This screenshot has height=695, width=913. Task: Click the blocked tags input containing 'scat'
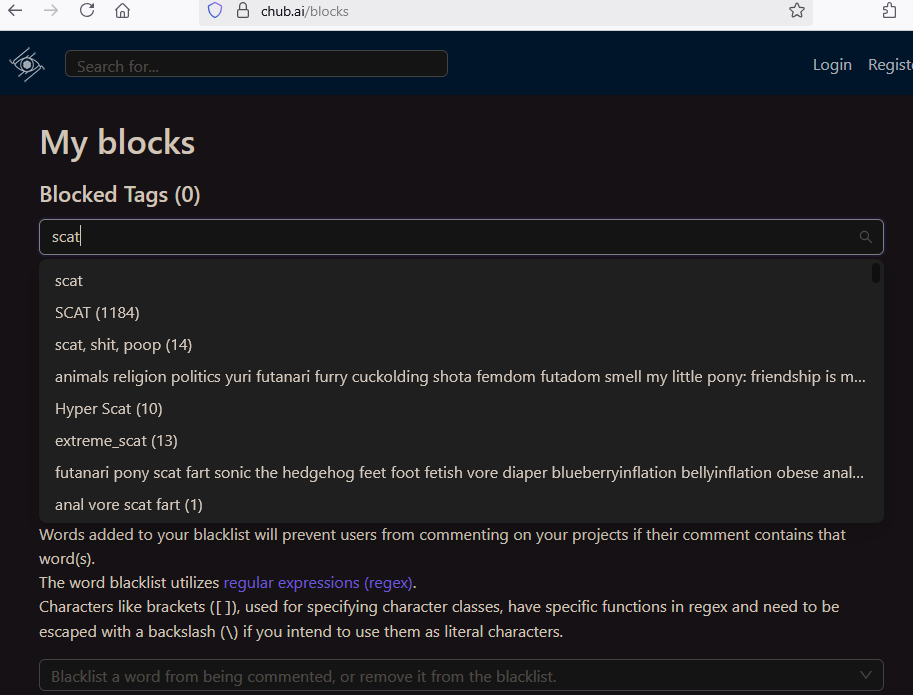[461, 237]
